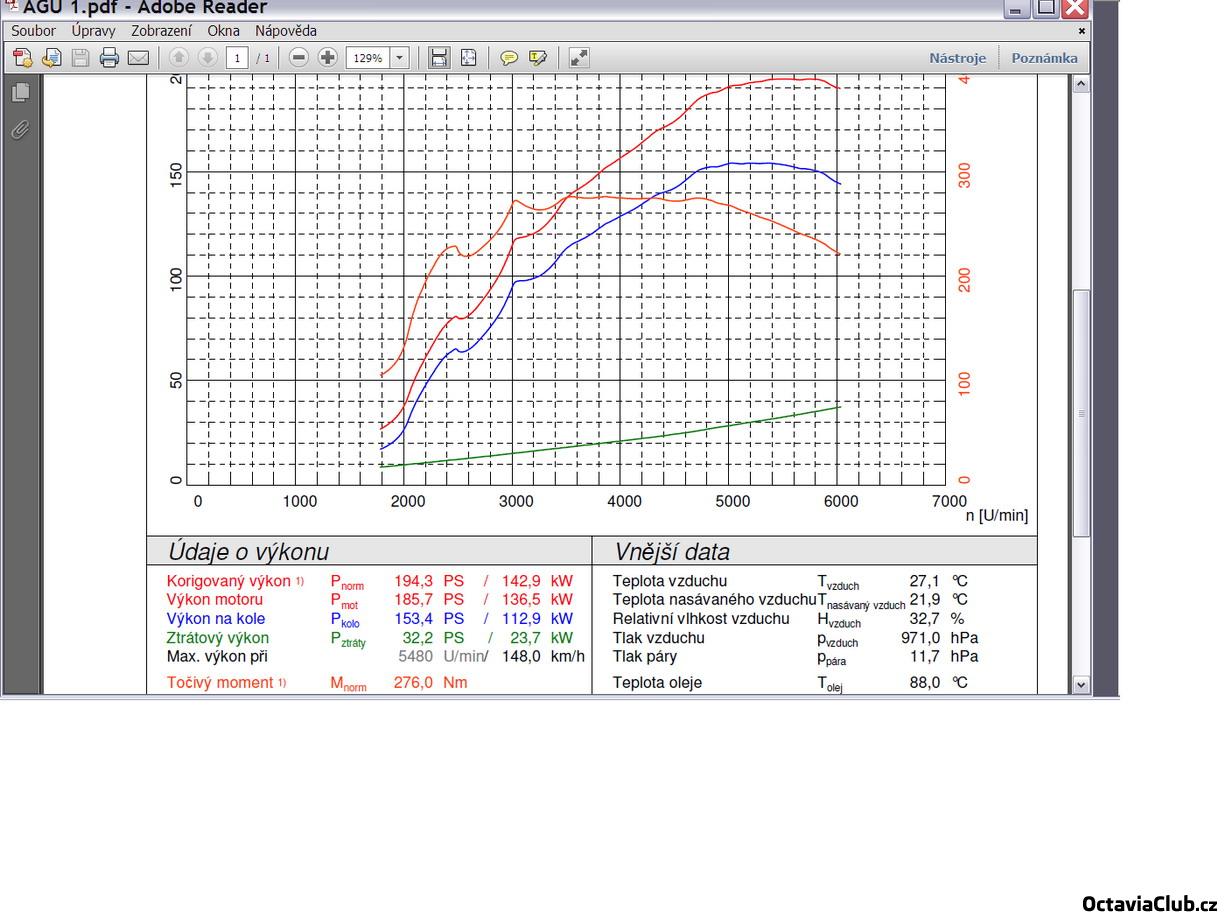
Task: Click the Create PDF online icon
Action: coord(22,58)
